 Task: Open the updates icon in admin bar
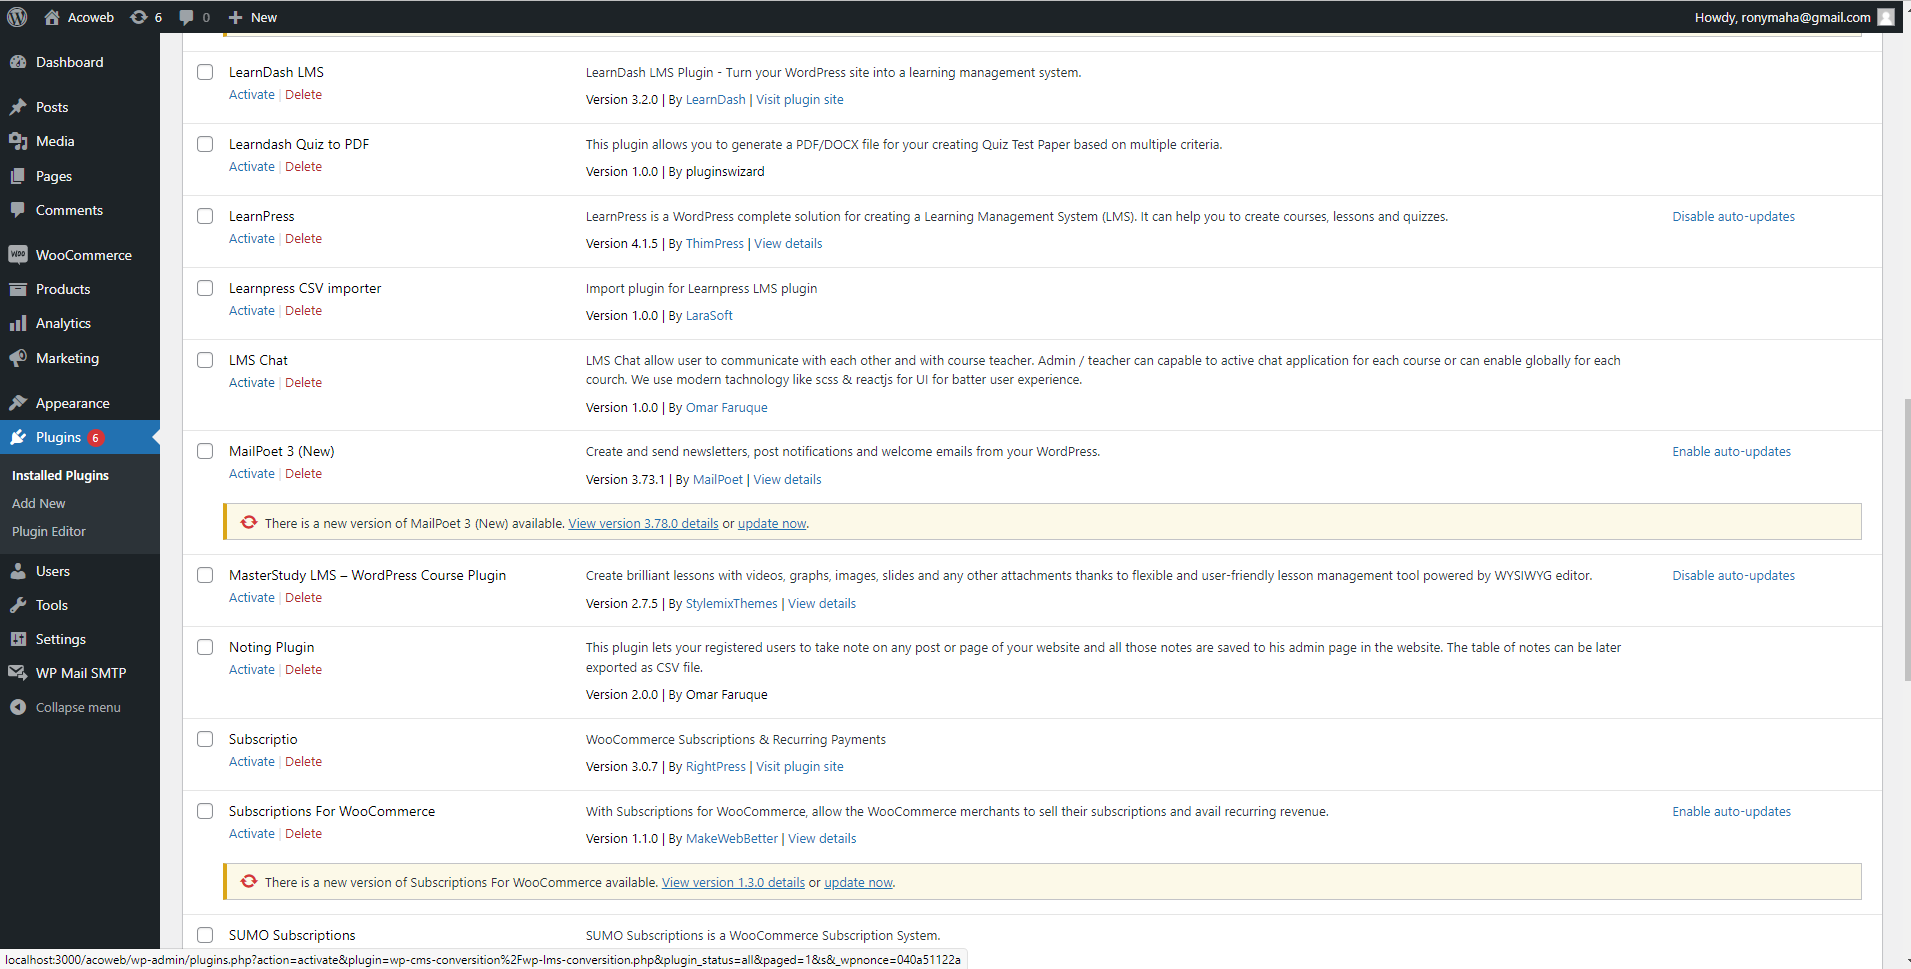(139, 17)
